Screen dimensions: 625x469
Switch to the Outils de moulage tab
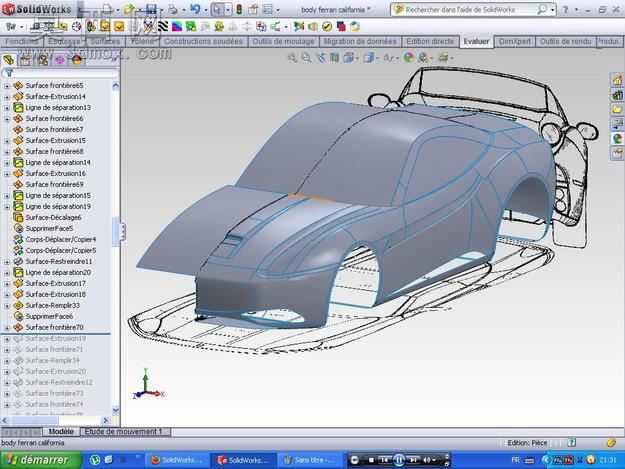(283, 41)
